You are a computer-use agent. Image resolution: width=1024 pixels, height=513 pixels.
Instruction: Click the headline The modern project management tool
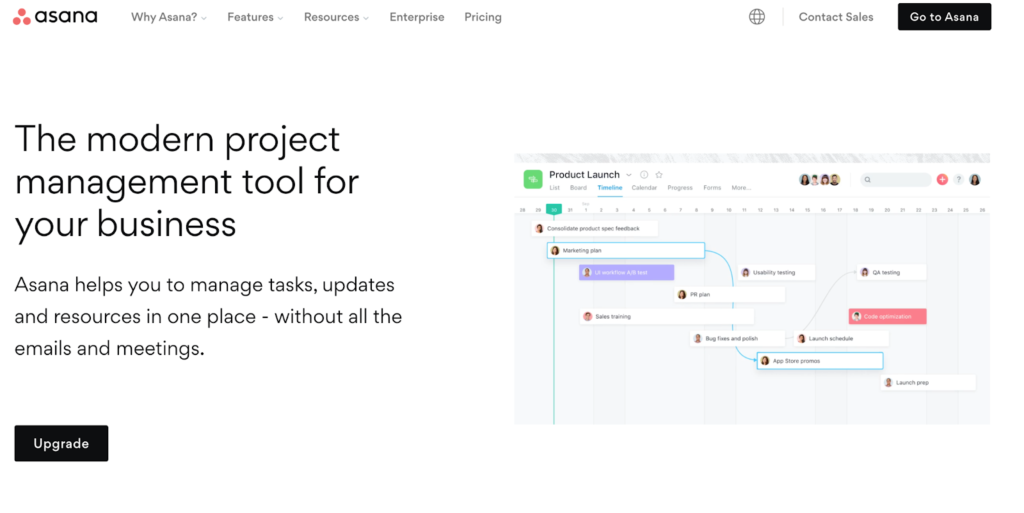click(187, 181)
